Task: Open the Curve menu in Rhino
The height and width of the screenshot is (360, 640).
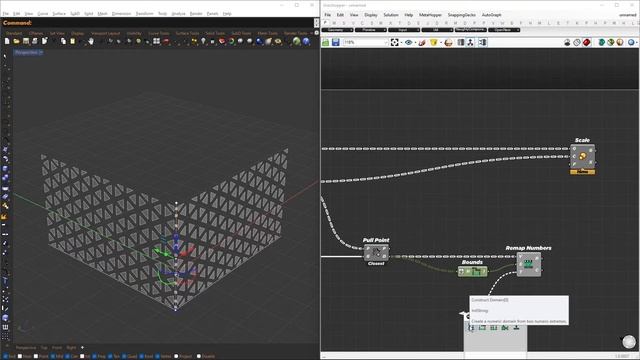Action: coord(42,14)
